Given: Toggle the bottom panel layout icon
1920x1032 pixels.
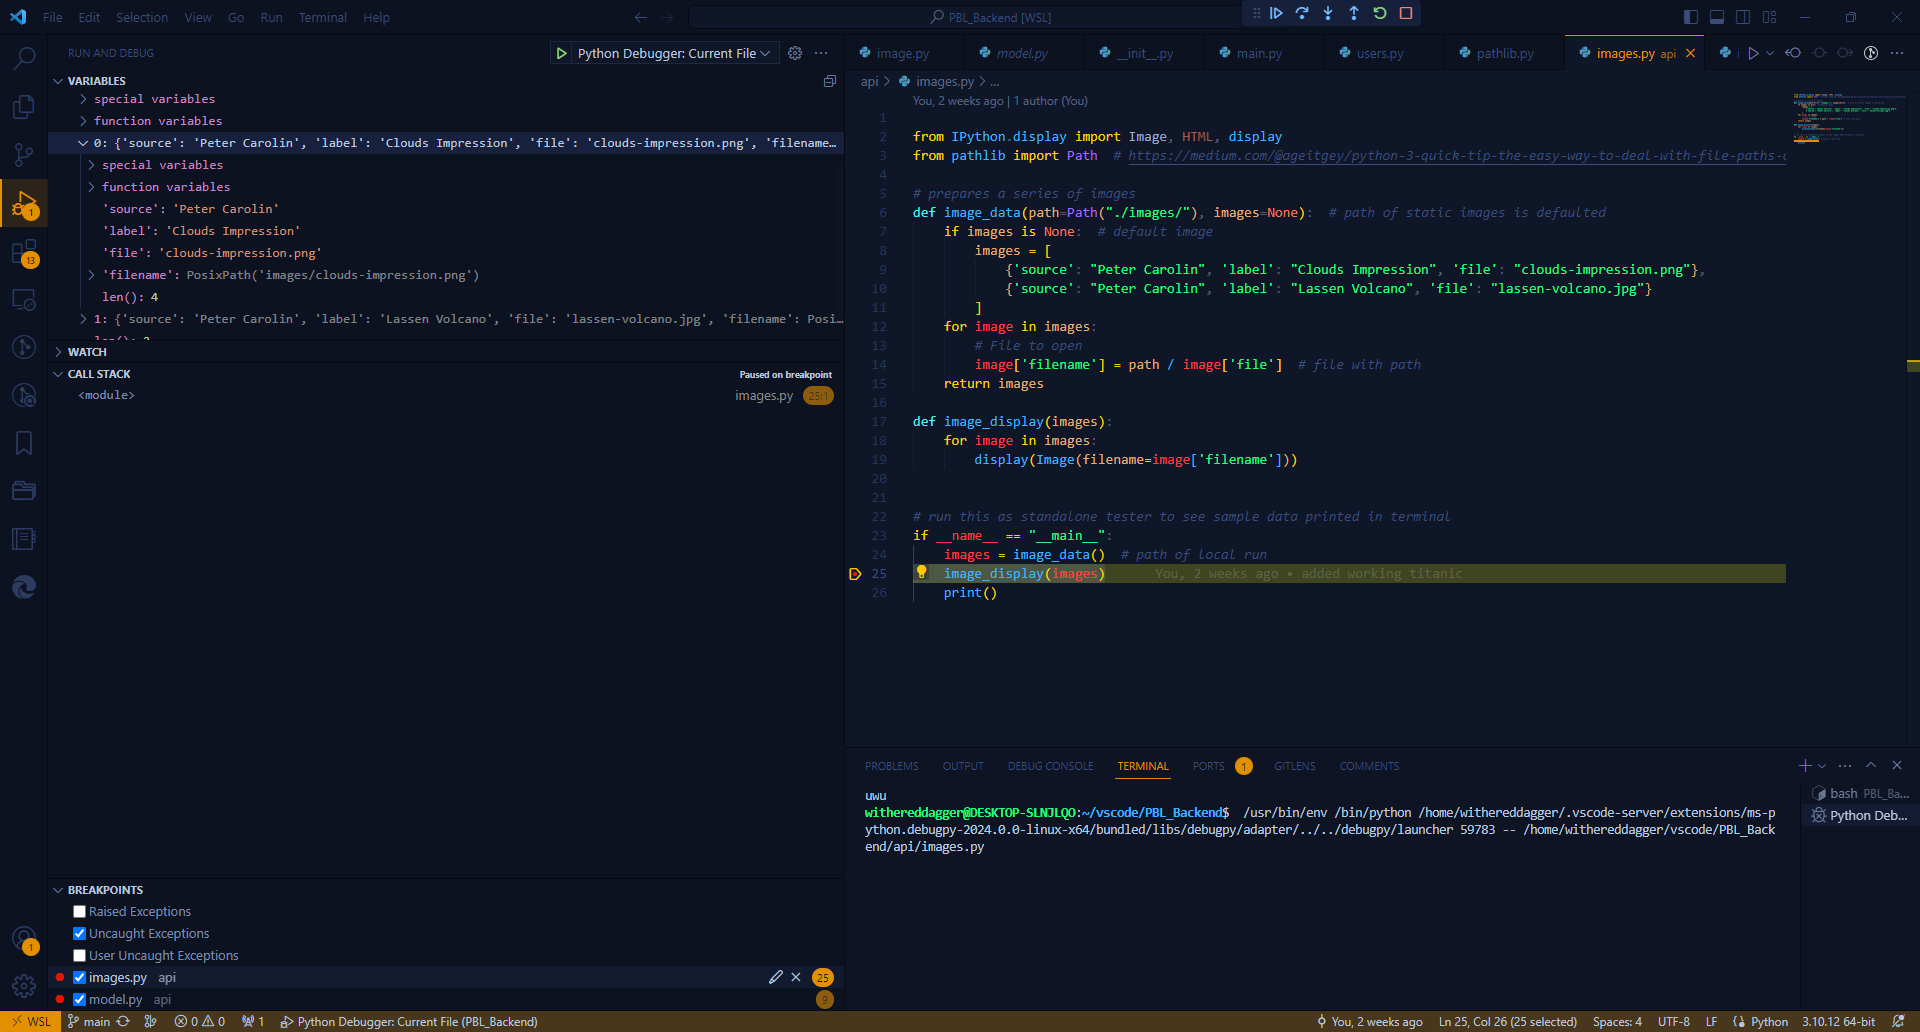Looking at the screenshot, I should 1717,17.
